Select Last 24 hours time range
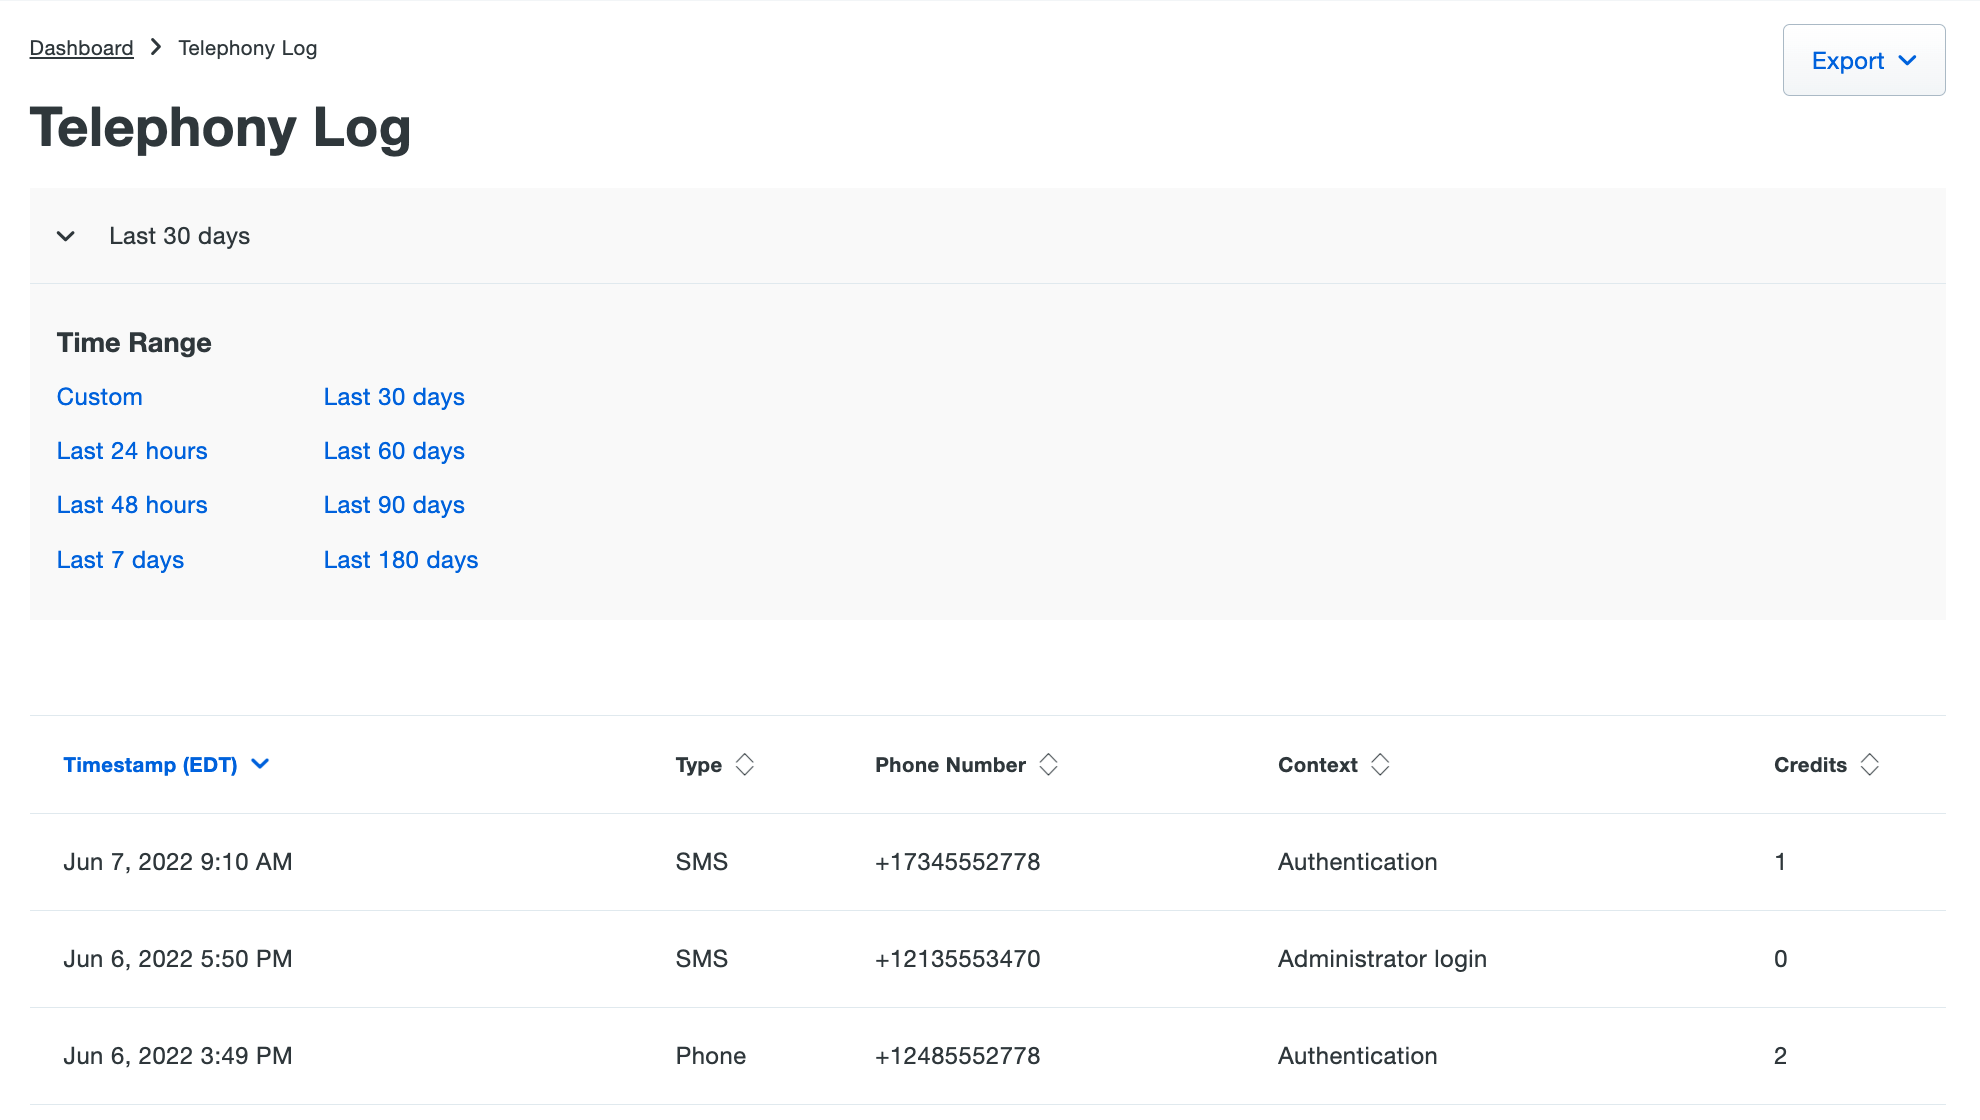Screen dimensions: 1980x1120 [131, 451]
